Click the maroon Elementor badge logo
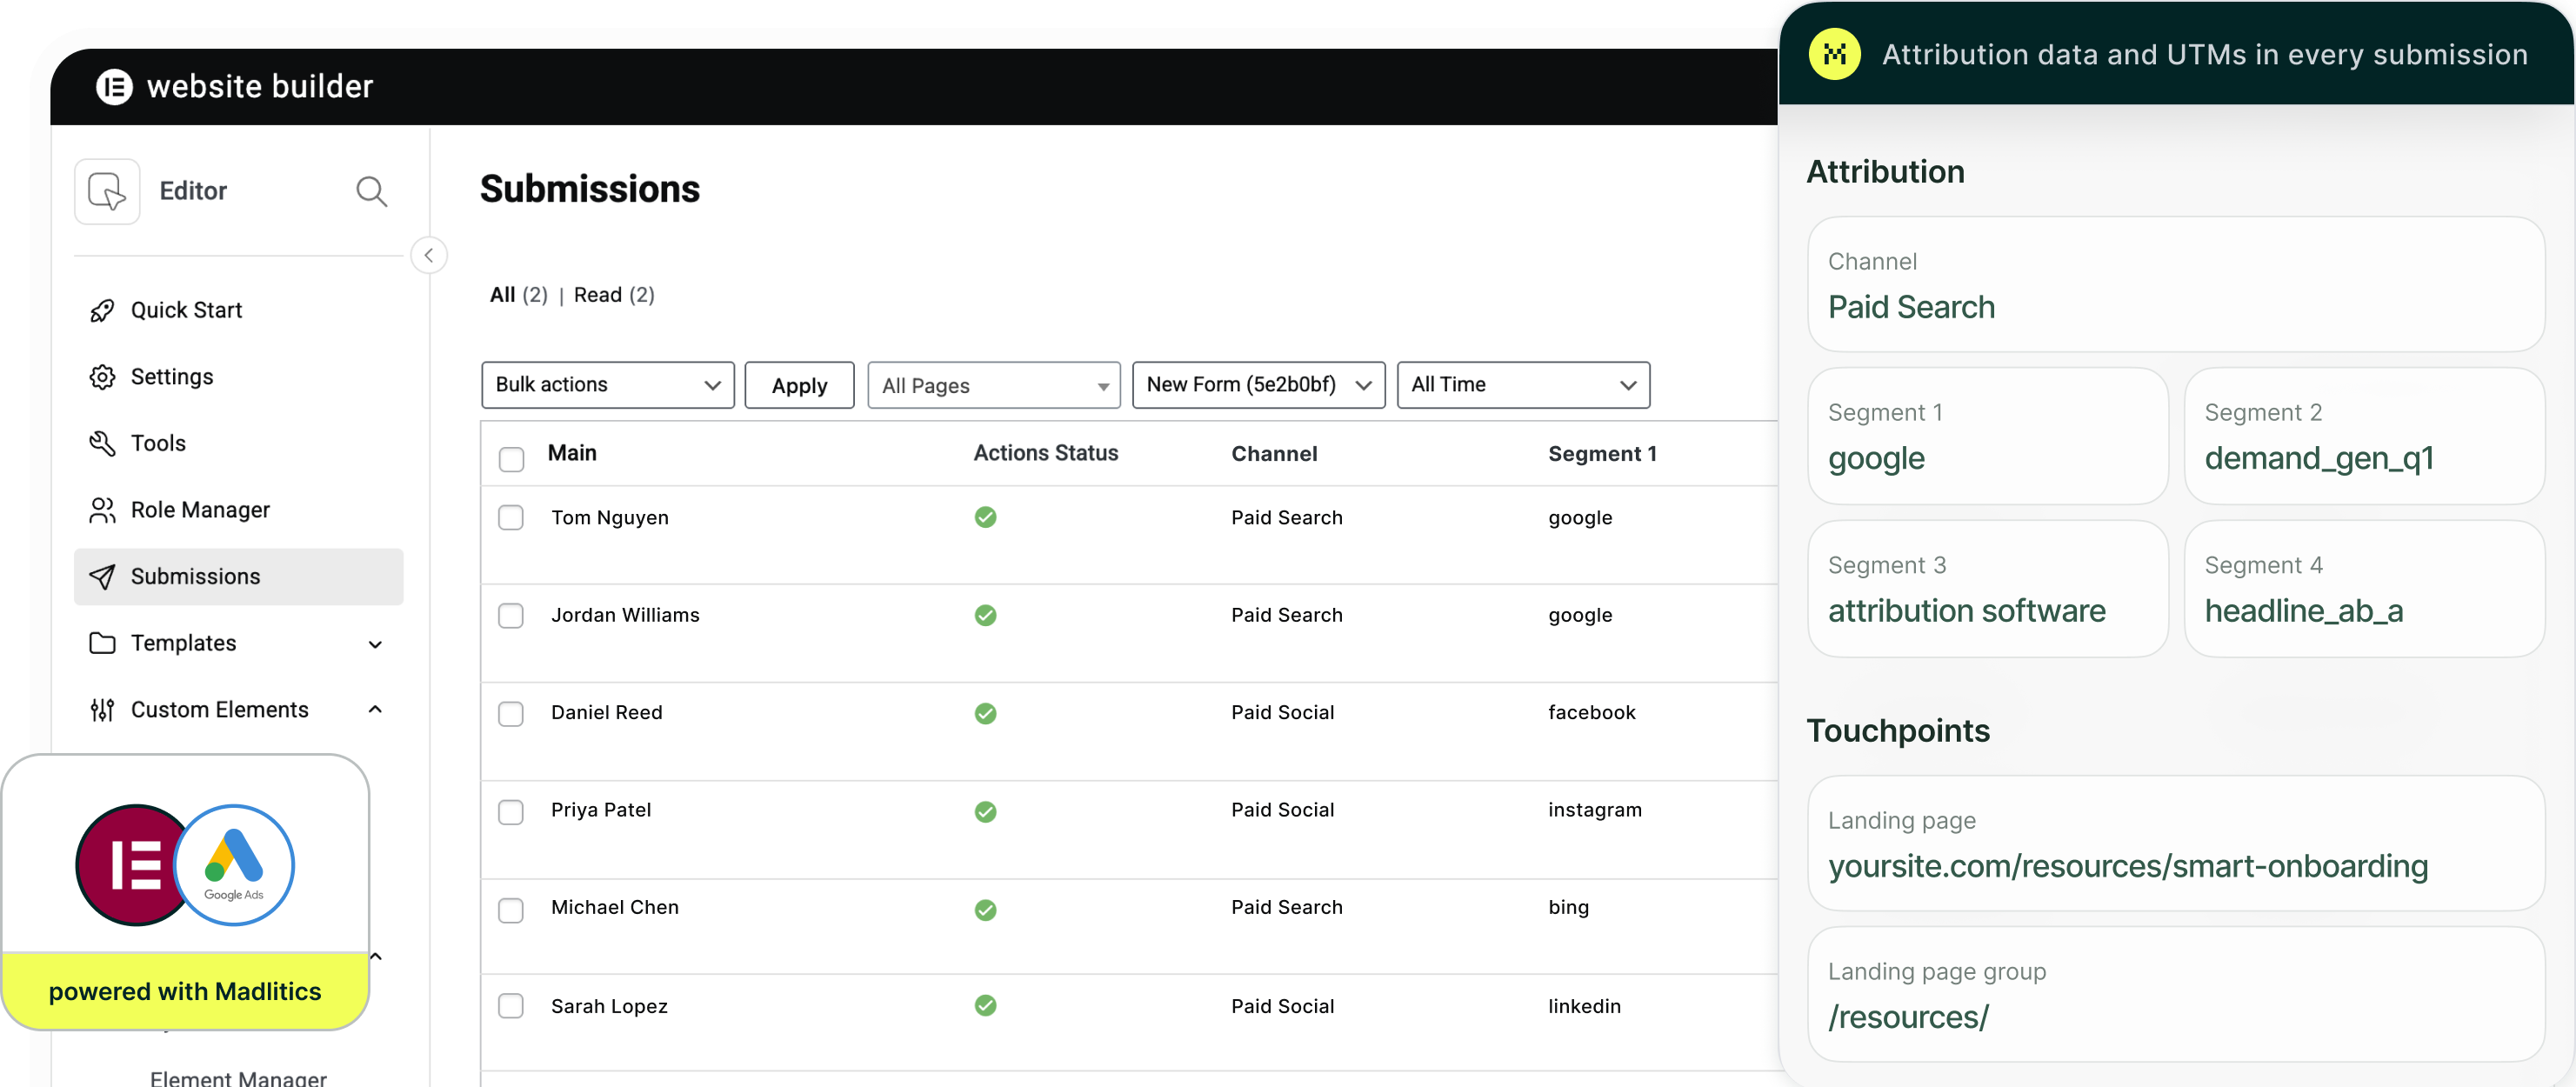Image resolution: width=2576 pixels, height=1087 pixels. 128,865
